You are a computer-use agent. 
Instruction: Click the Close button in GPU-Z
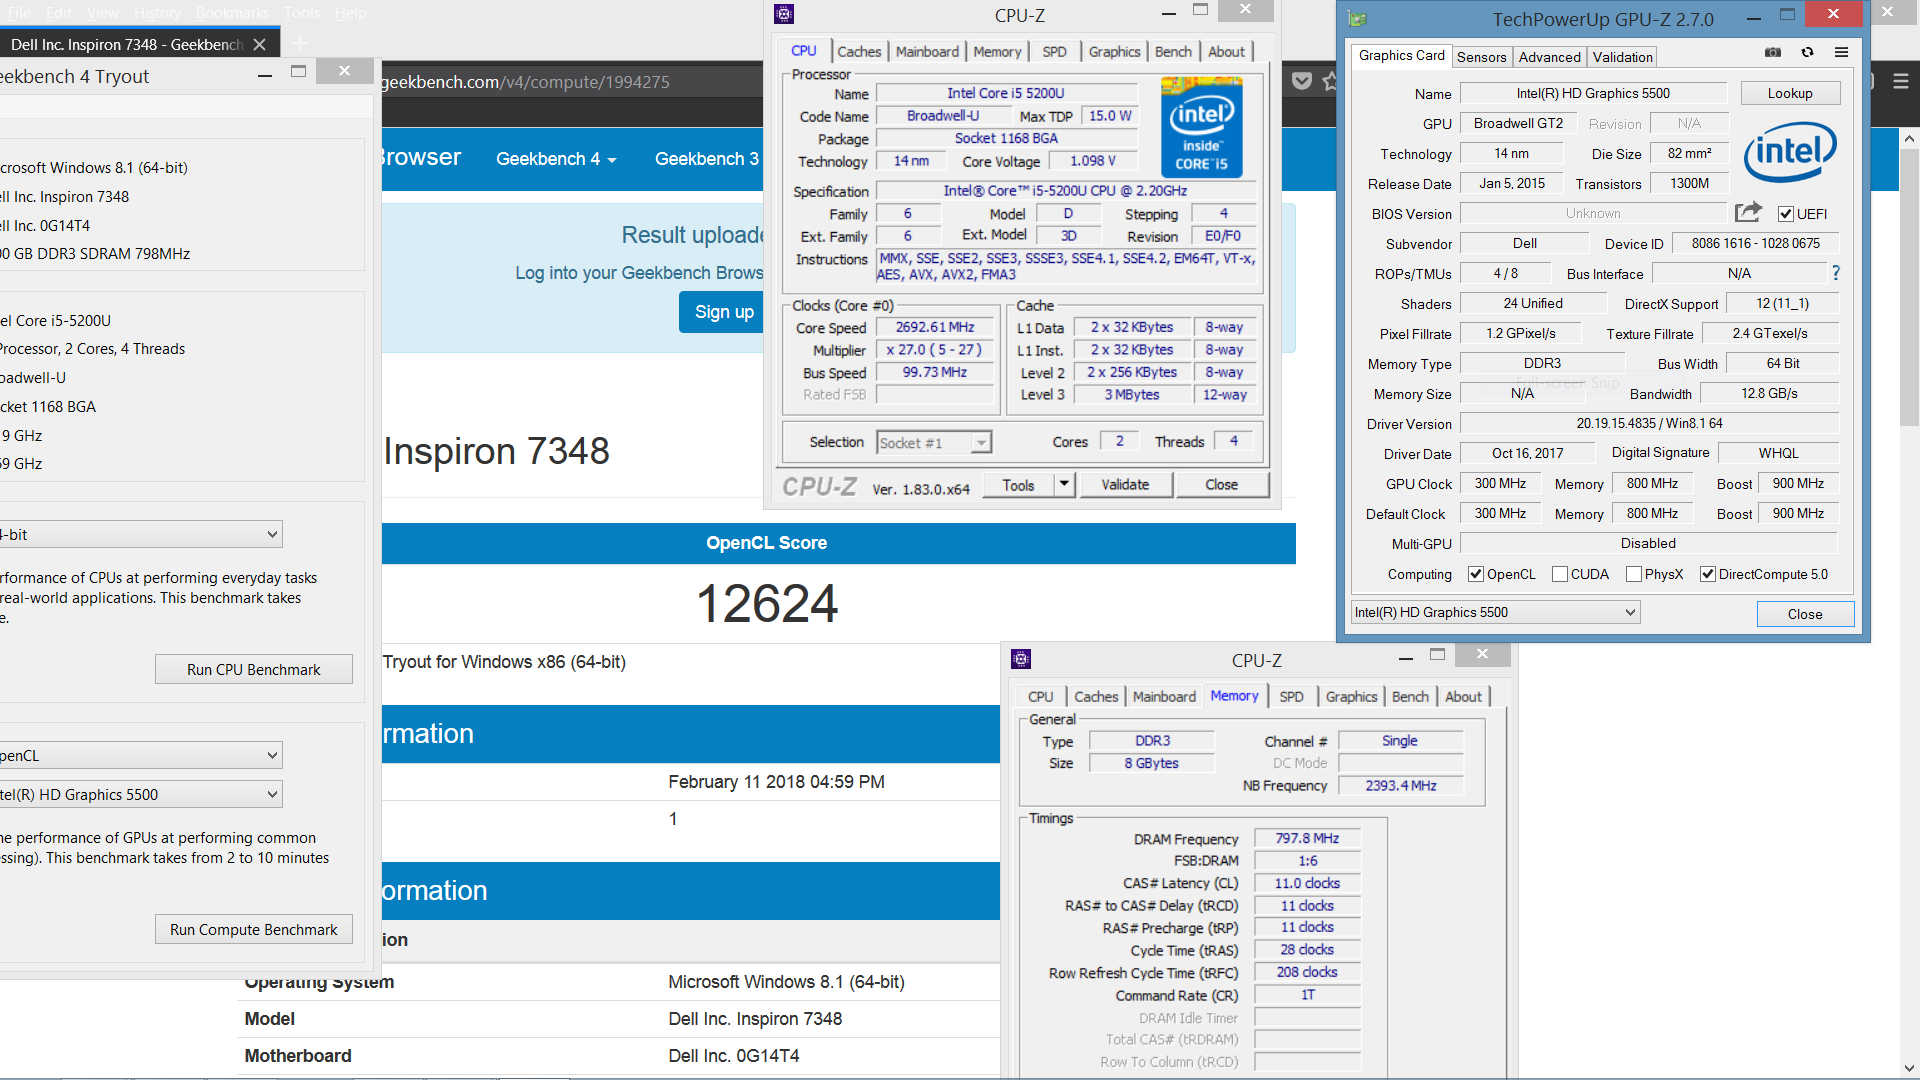[1805, 614]
